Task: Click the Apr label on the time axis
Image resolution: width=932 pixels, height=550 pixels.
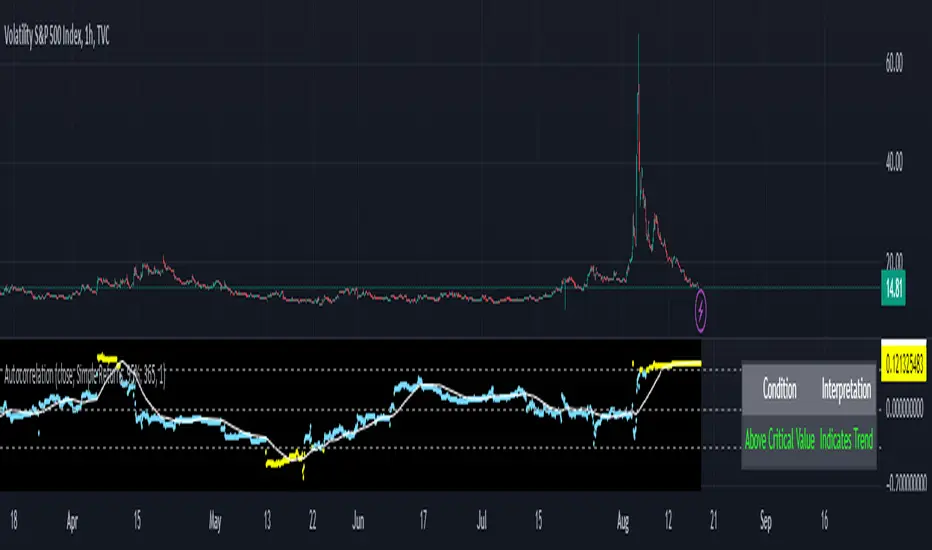Action: (x=72, y=522)
